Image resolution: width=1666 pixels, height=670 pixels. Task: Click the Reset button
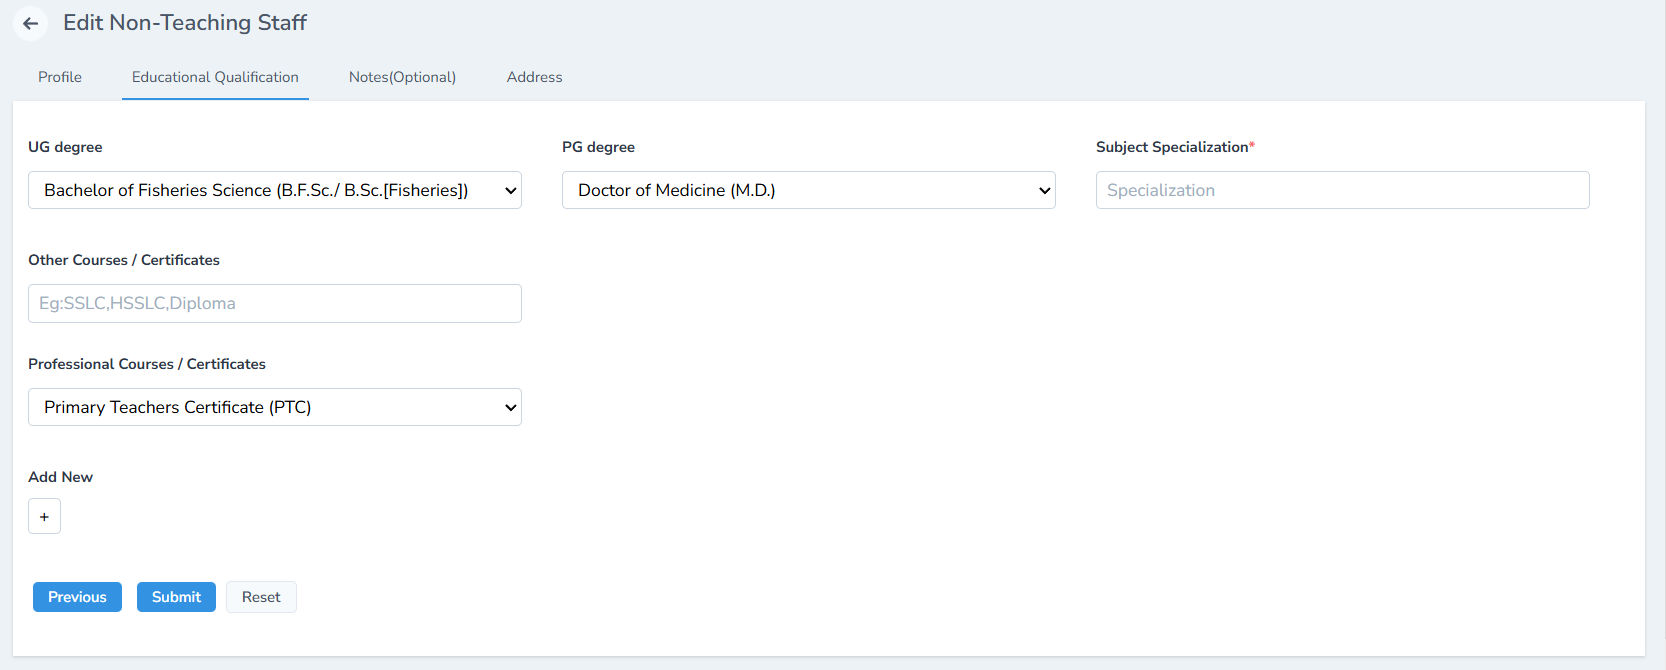click(x=261, y=597)
